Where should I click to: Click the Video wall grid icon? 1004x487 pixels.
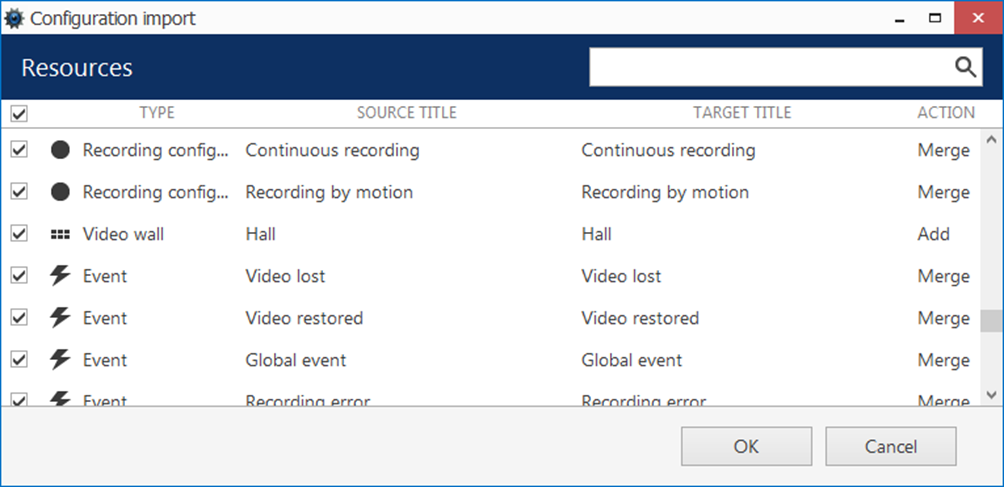point(61,234)
